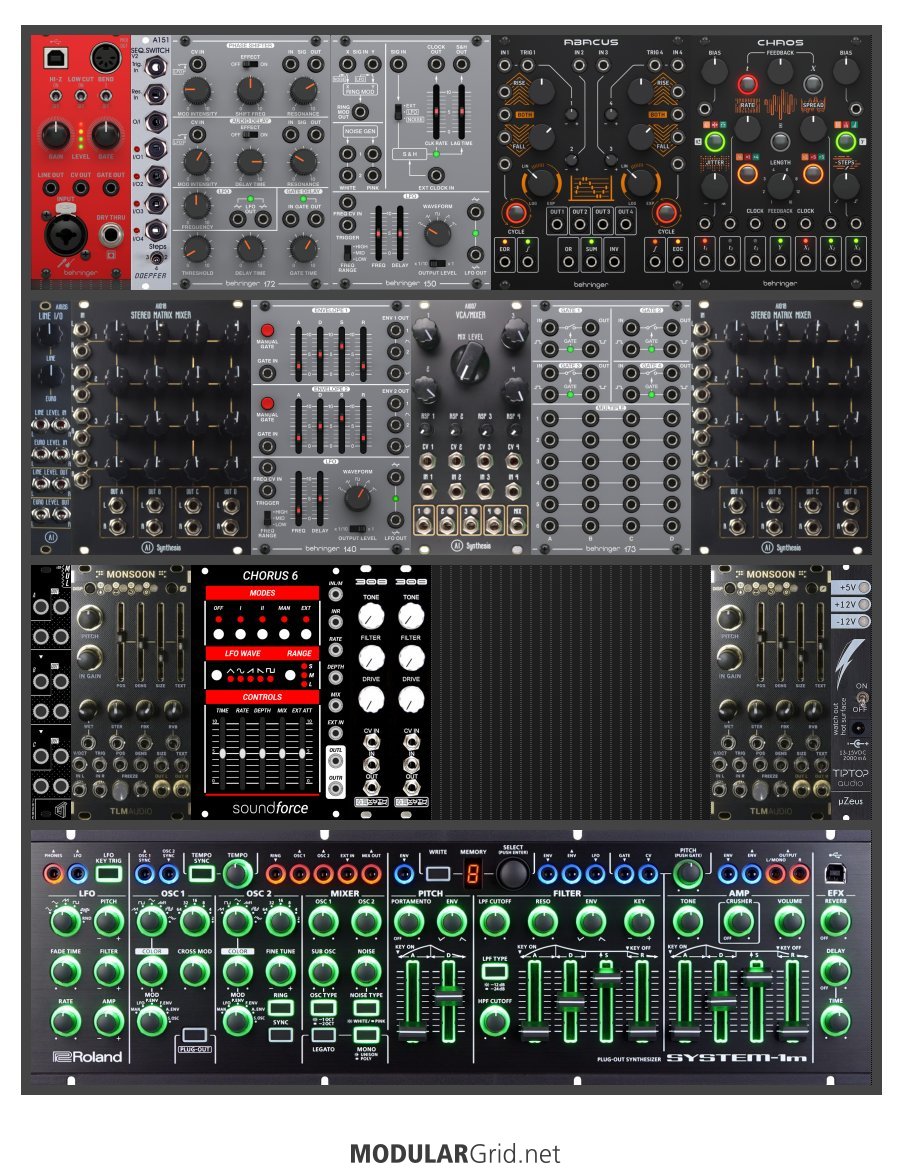912x1175 pixels.
Task: Click the System-1m PITCH attack A slider
Action: (412, 1000)
